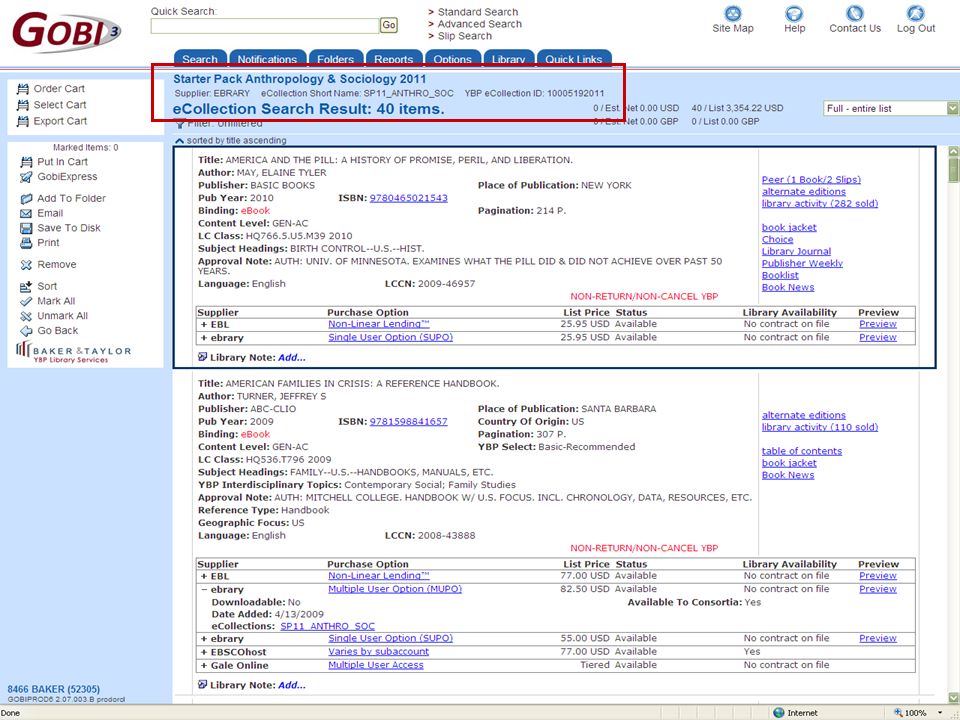Open the Quick Links tab
Screen dimensions: 960x720
(x=574, y=58)
